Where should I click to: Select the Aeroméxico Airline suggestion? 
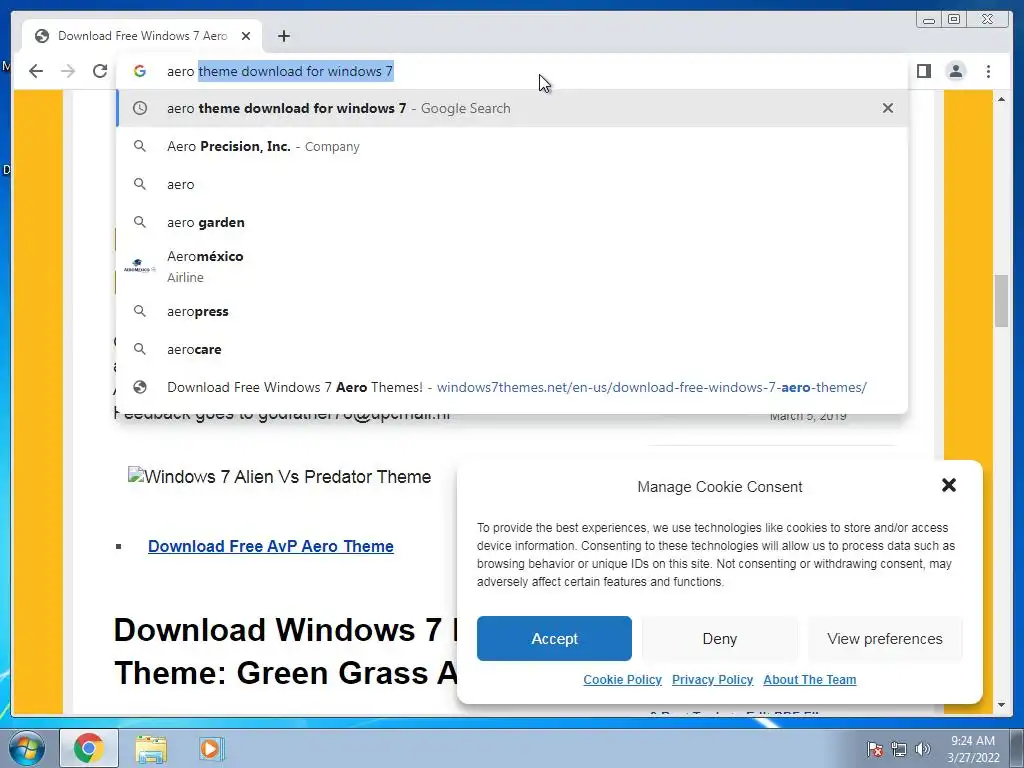coord(512,266)
